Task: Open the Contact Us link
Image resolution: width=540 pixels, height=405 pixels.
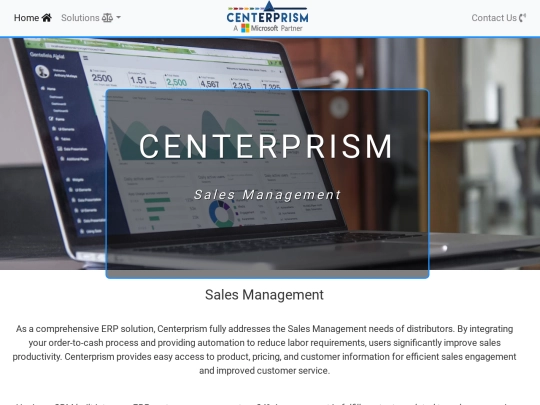Action: (499, 18)
